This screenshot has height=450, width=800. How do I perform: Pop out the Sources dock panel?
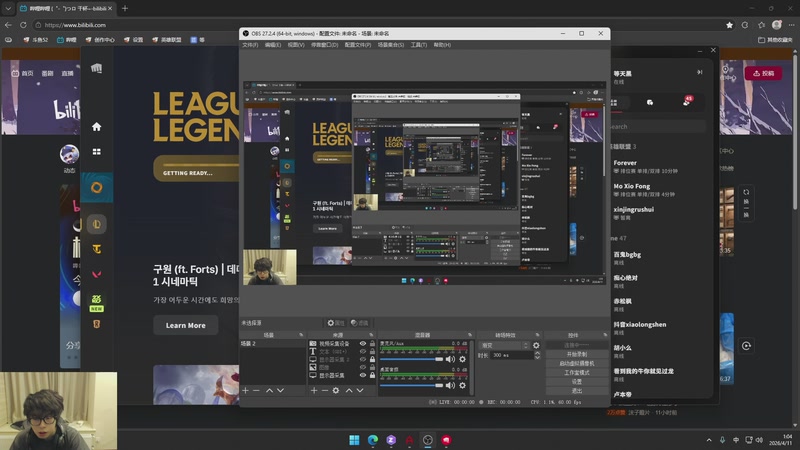(x=371, y=335)
